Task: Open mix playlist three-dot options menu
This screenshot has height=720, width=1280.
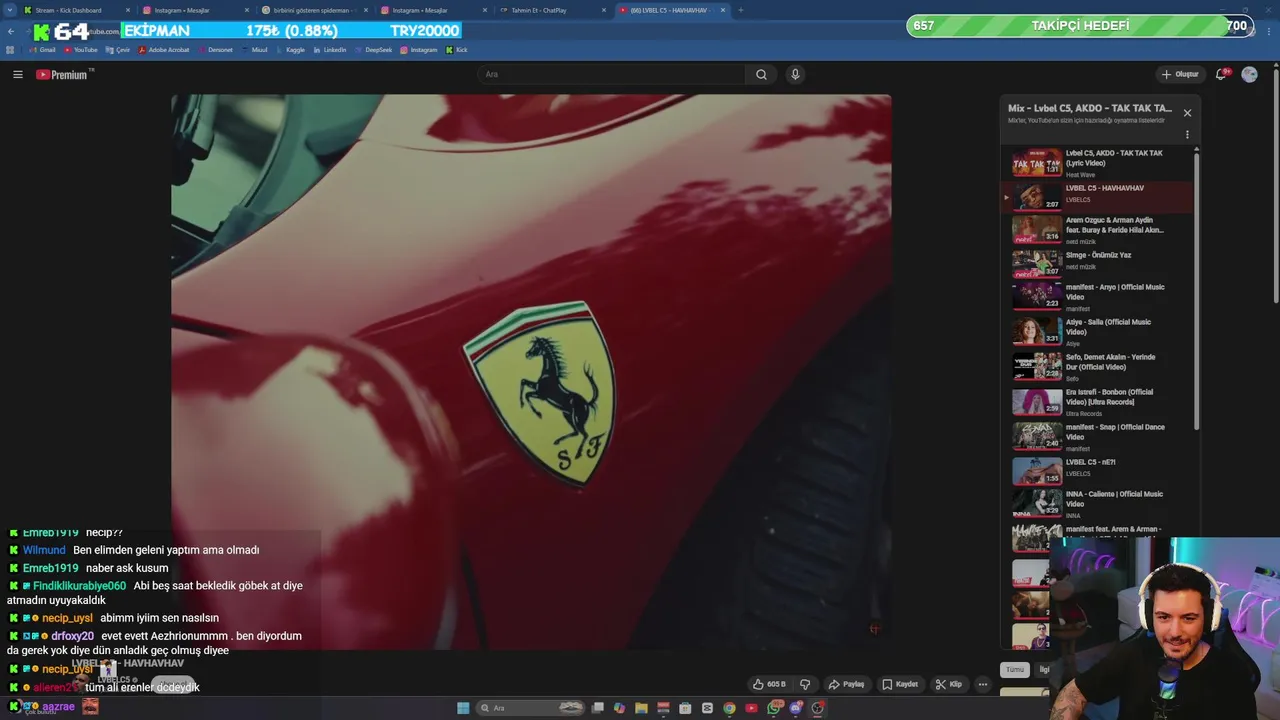Action: click(x=1187, y=134)
